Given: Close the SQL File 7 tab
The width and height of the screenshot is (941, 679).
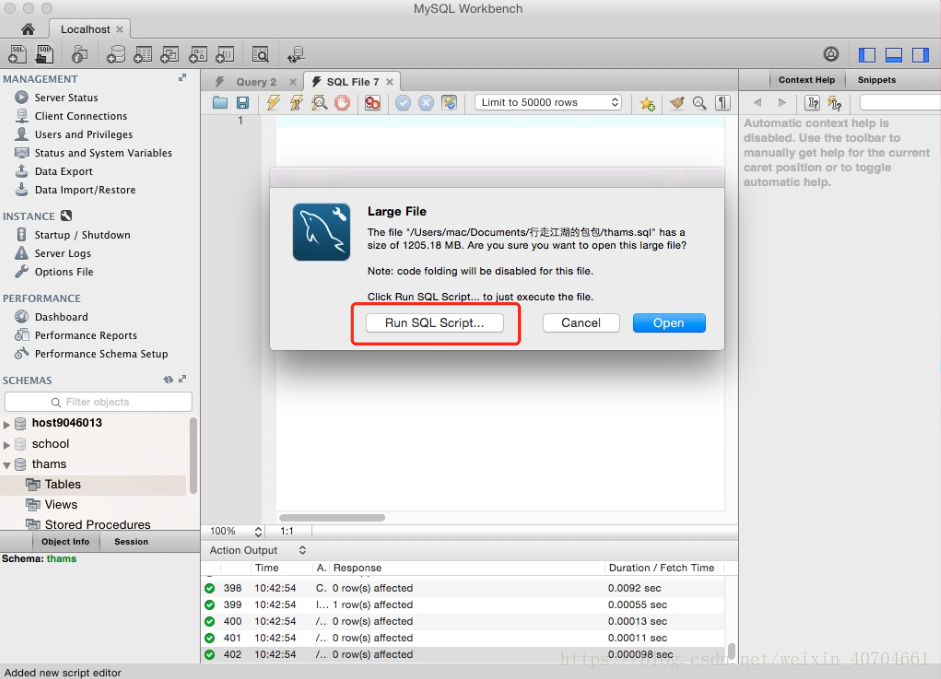Looking at the screenshot, I should 389,82.
